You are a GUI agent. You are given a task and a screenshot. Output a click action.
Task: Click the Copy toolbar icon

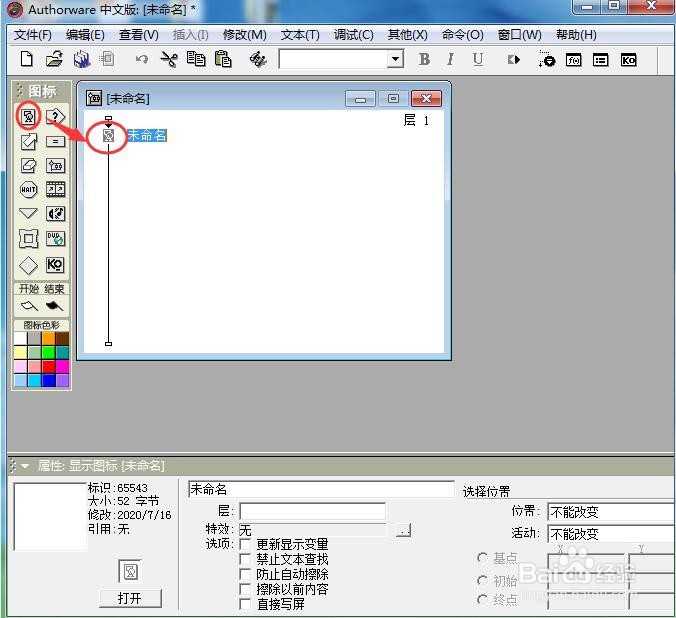click(x=196, y=59)
